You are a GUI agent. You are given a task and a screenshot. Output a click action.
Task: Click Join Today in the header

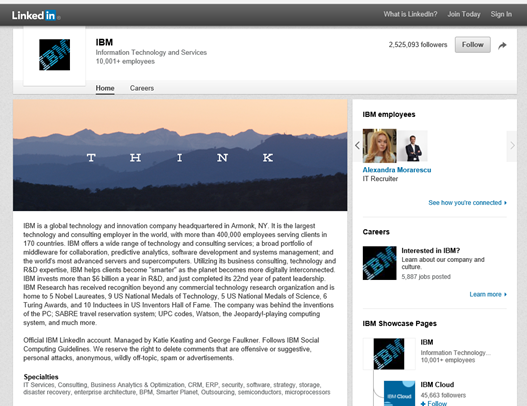point(464,14)
